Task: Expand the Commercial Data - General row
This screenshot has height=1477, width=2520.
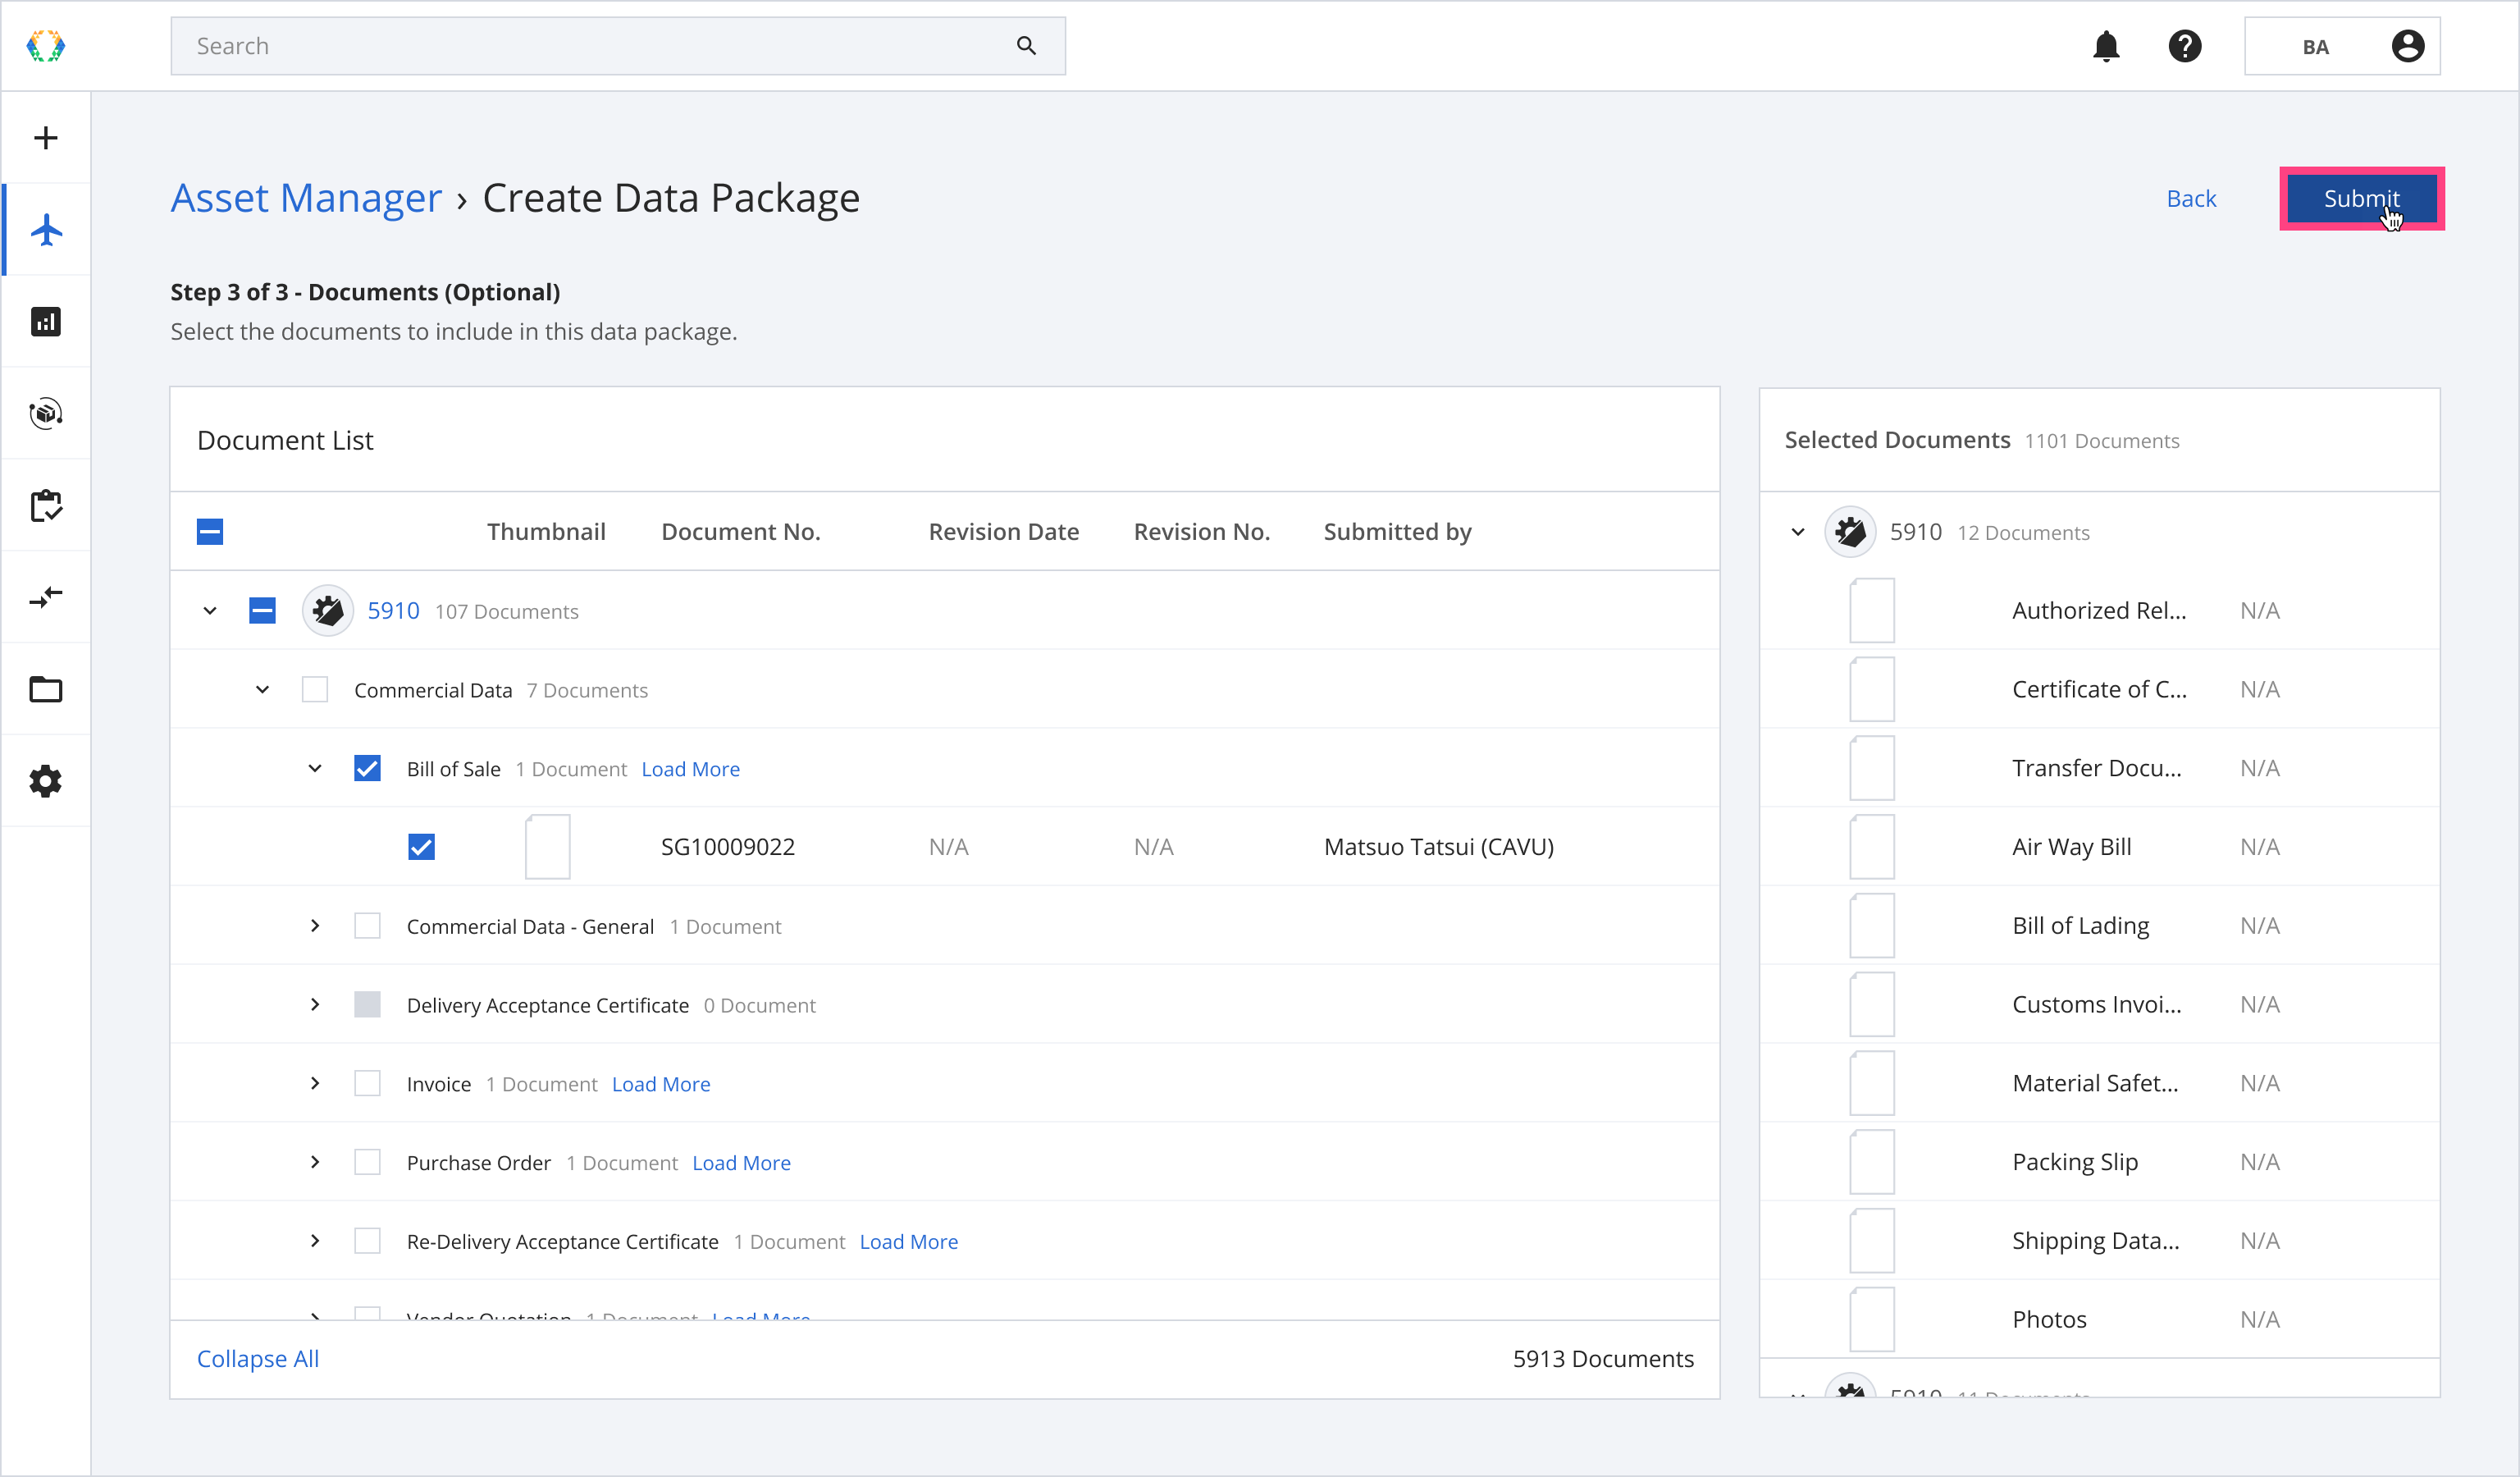Action: click(x=315, y=926)
